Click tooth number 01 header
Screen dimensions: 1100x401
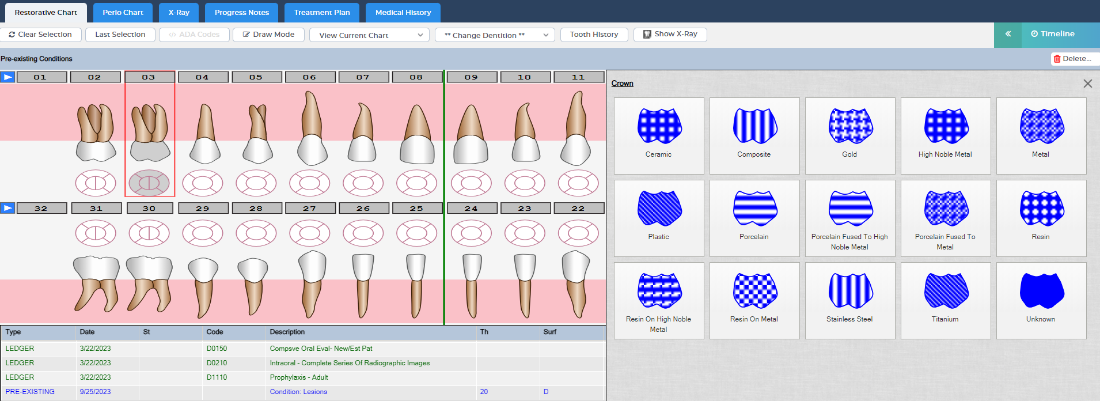[x=41, y=77]
